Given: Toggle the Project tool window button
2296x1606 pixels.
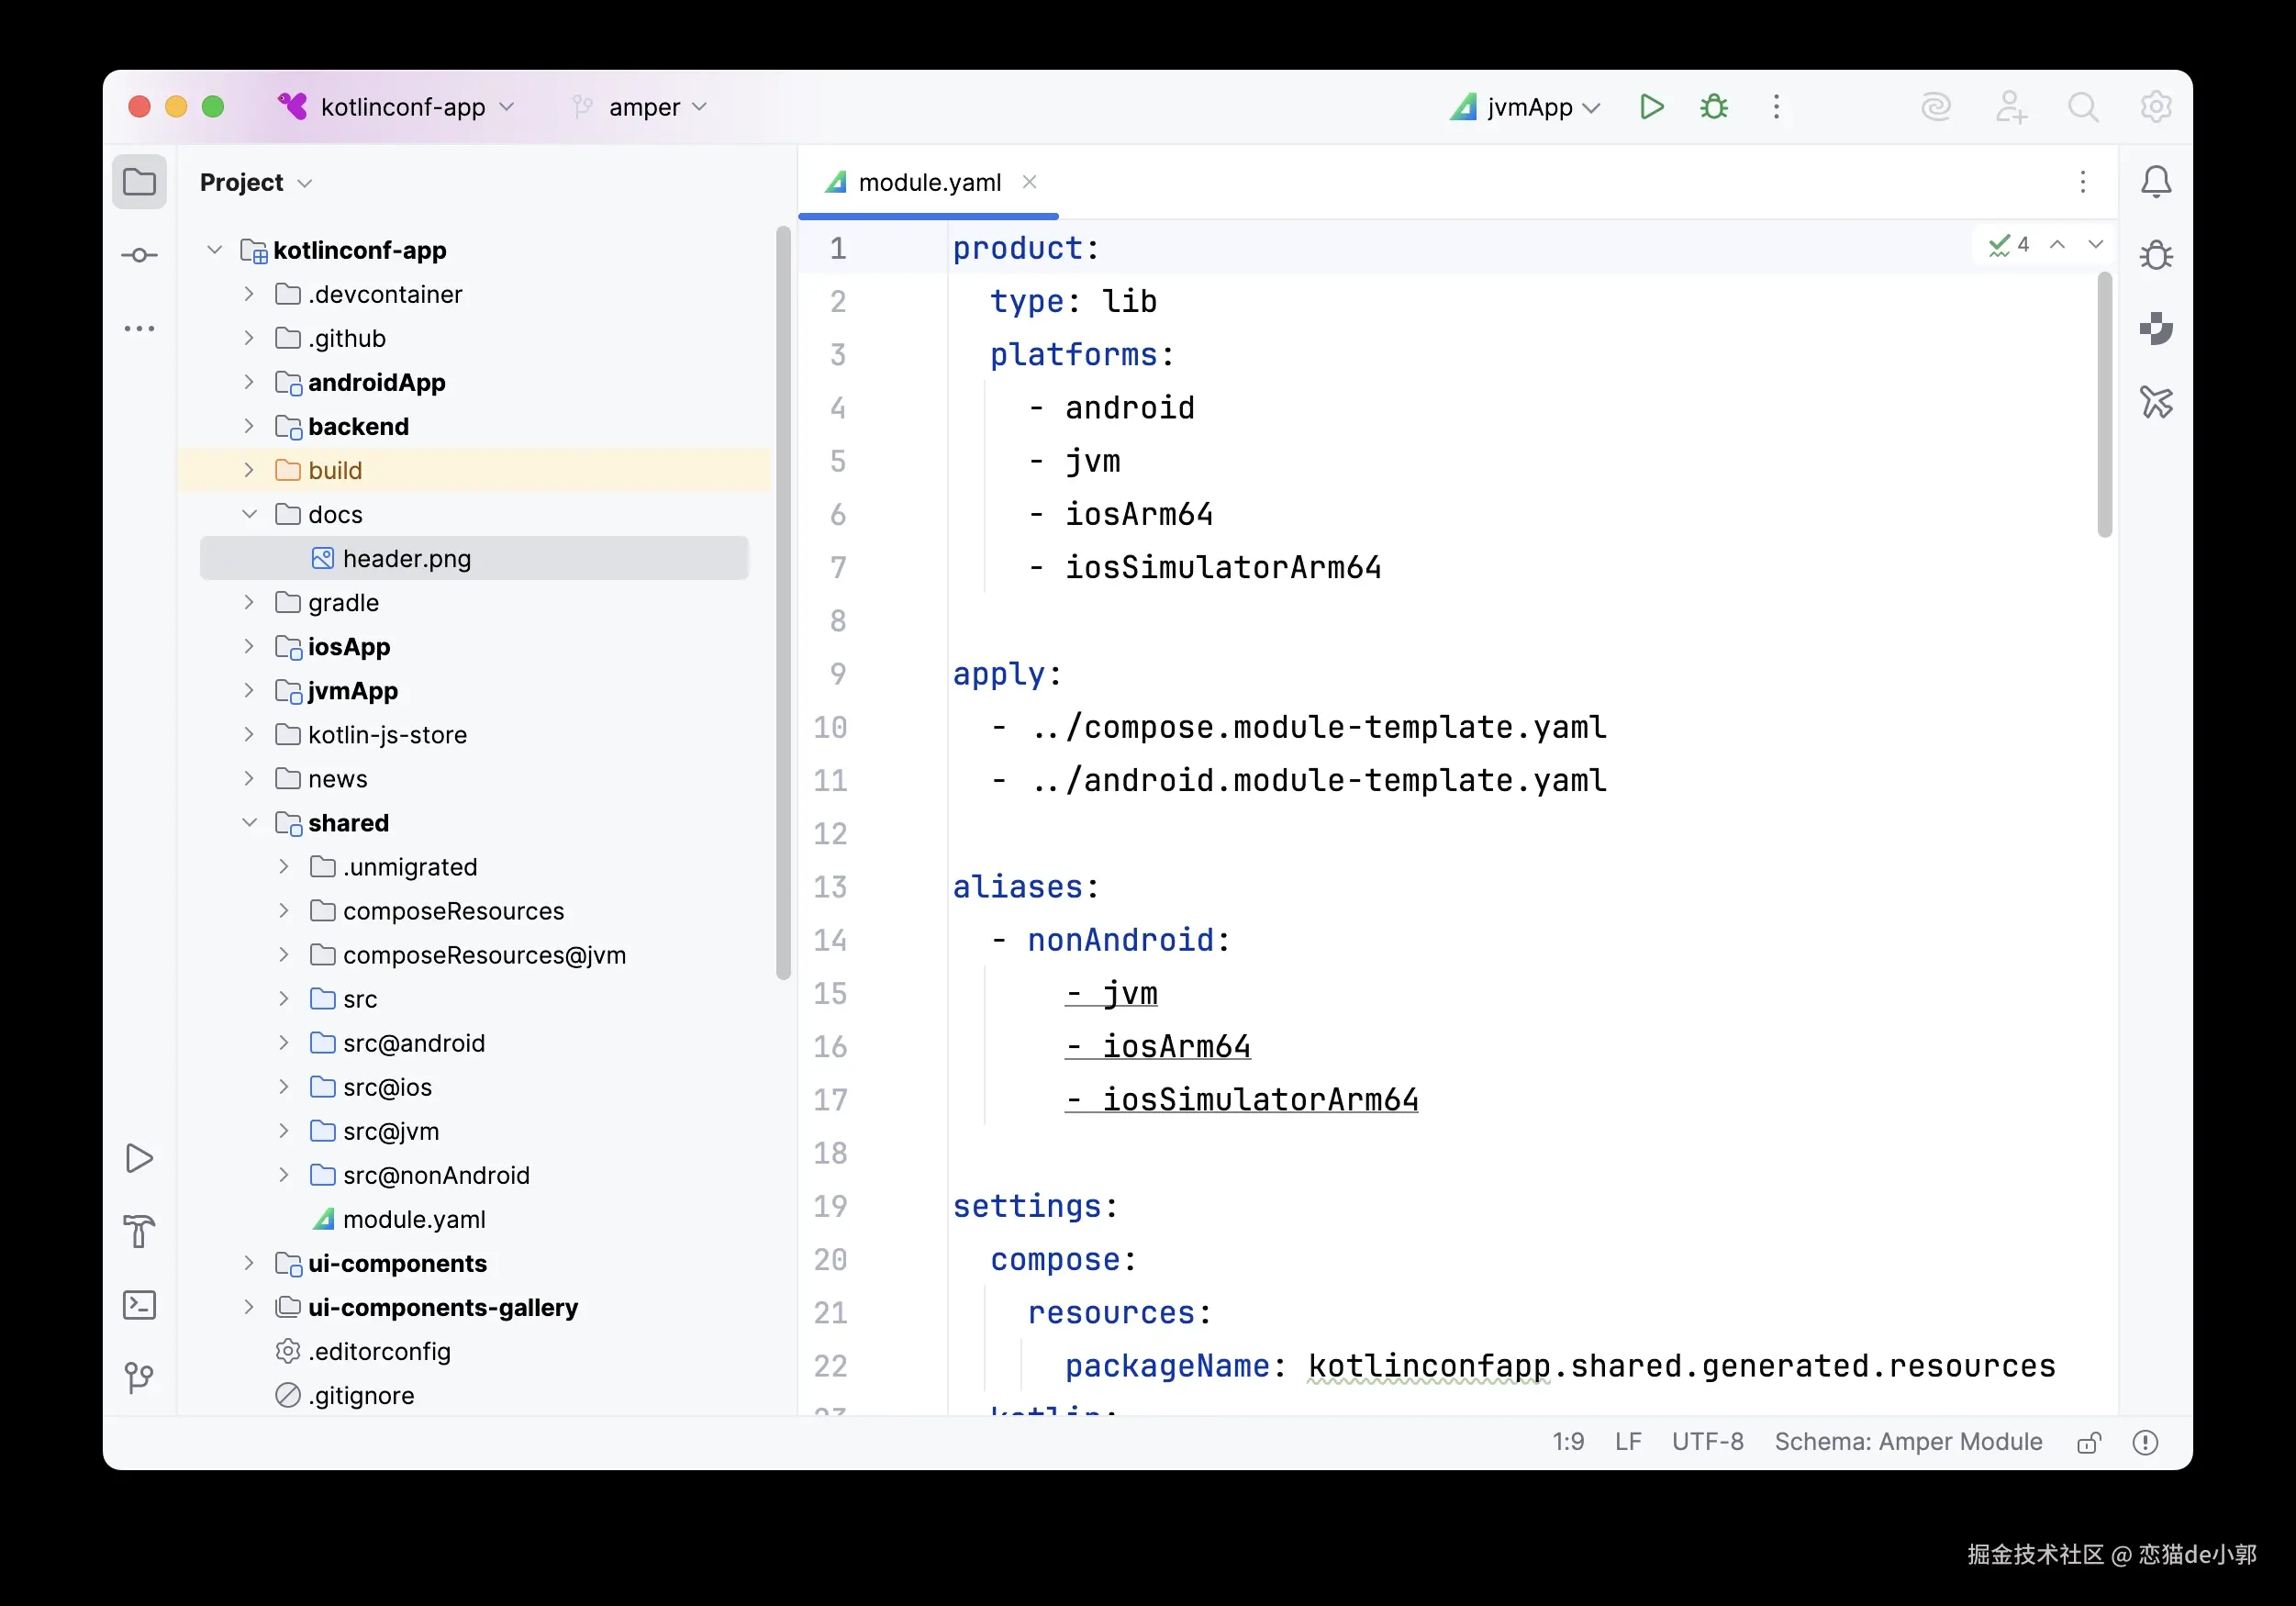Looking at the screenshot, I should tap(139, 182).
